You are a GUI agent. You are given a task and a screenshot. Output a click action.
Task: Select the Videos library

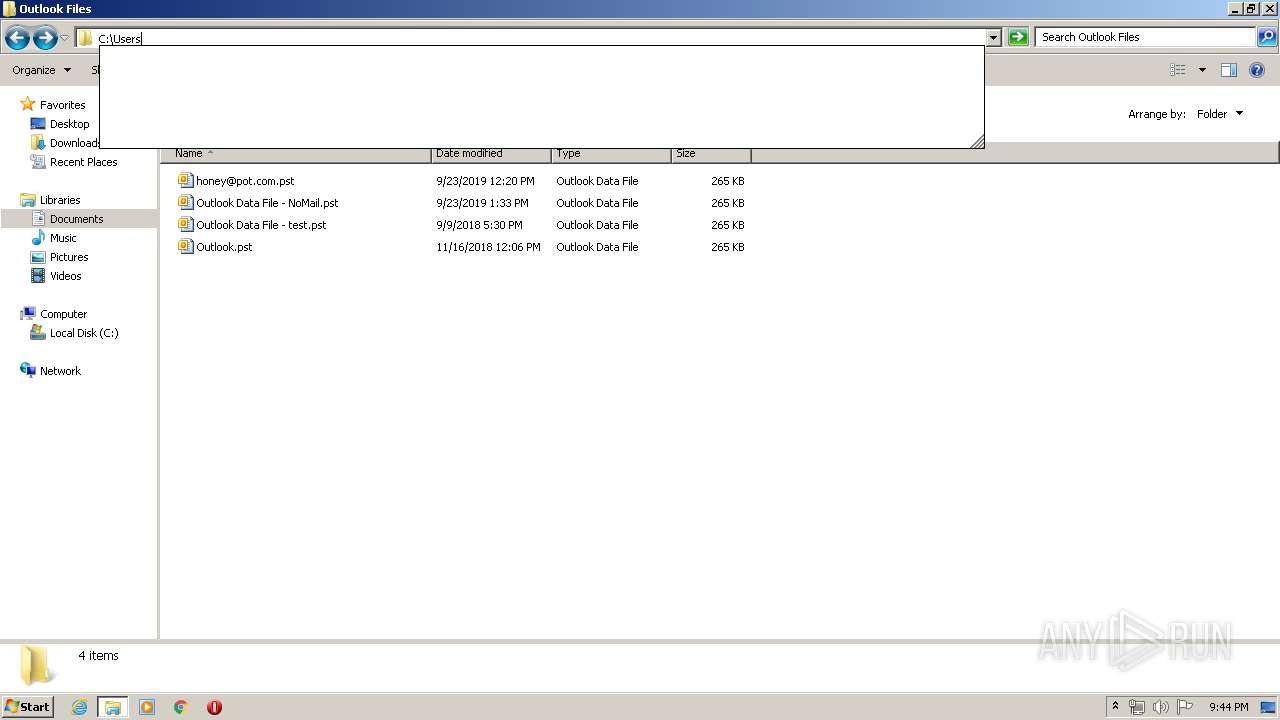tap(65, 276)
